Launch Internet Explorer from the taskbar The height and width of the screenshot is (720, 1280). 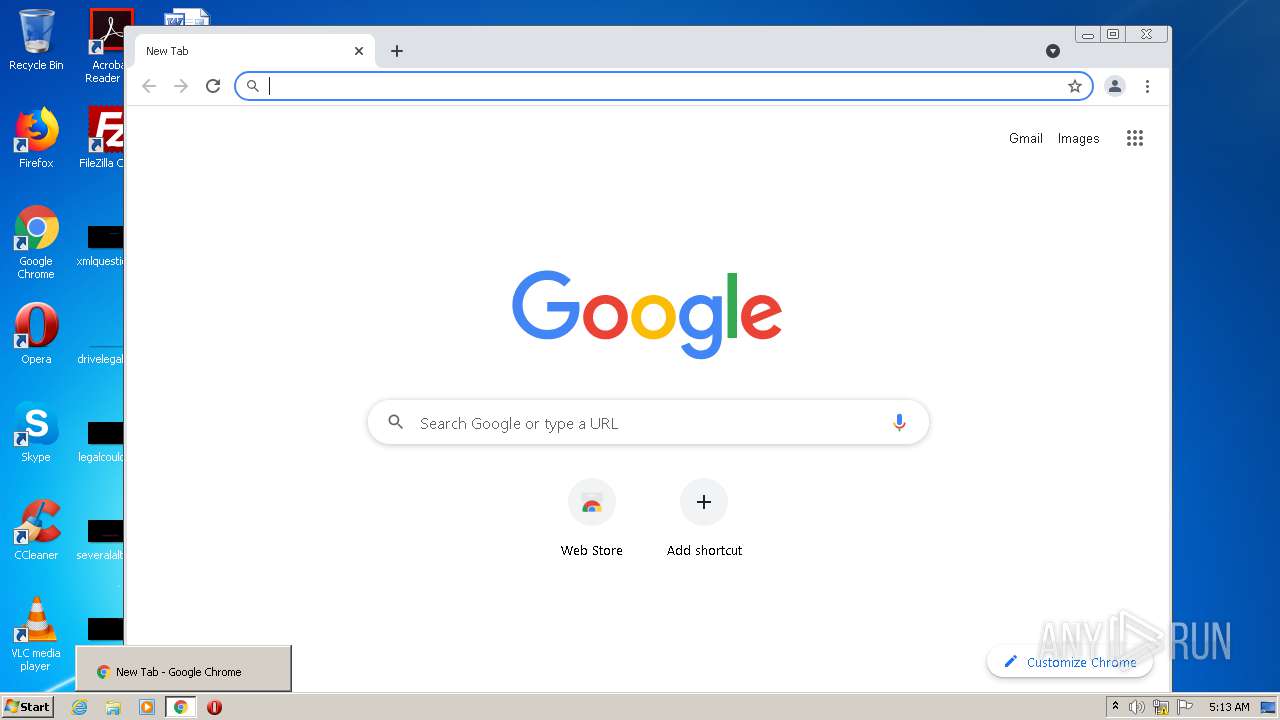(x=80, y=707)
